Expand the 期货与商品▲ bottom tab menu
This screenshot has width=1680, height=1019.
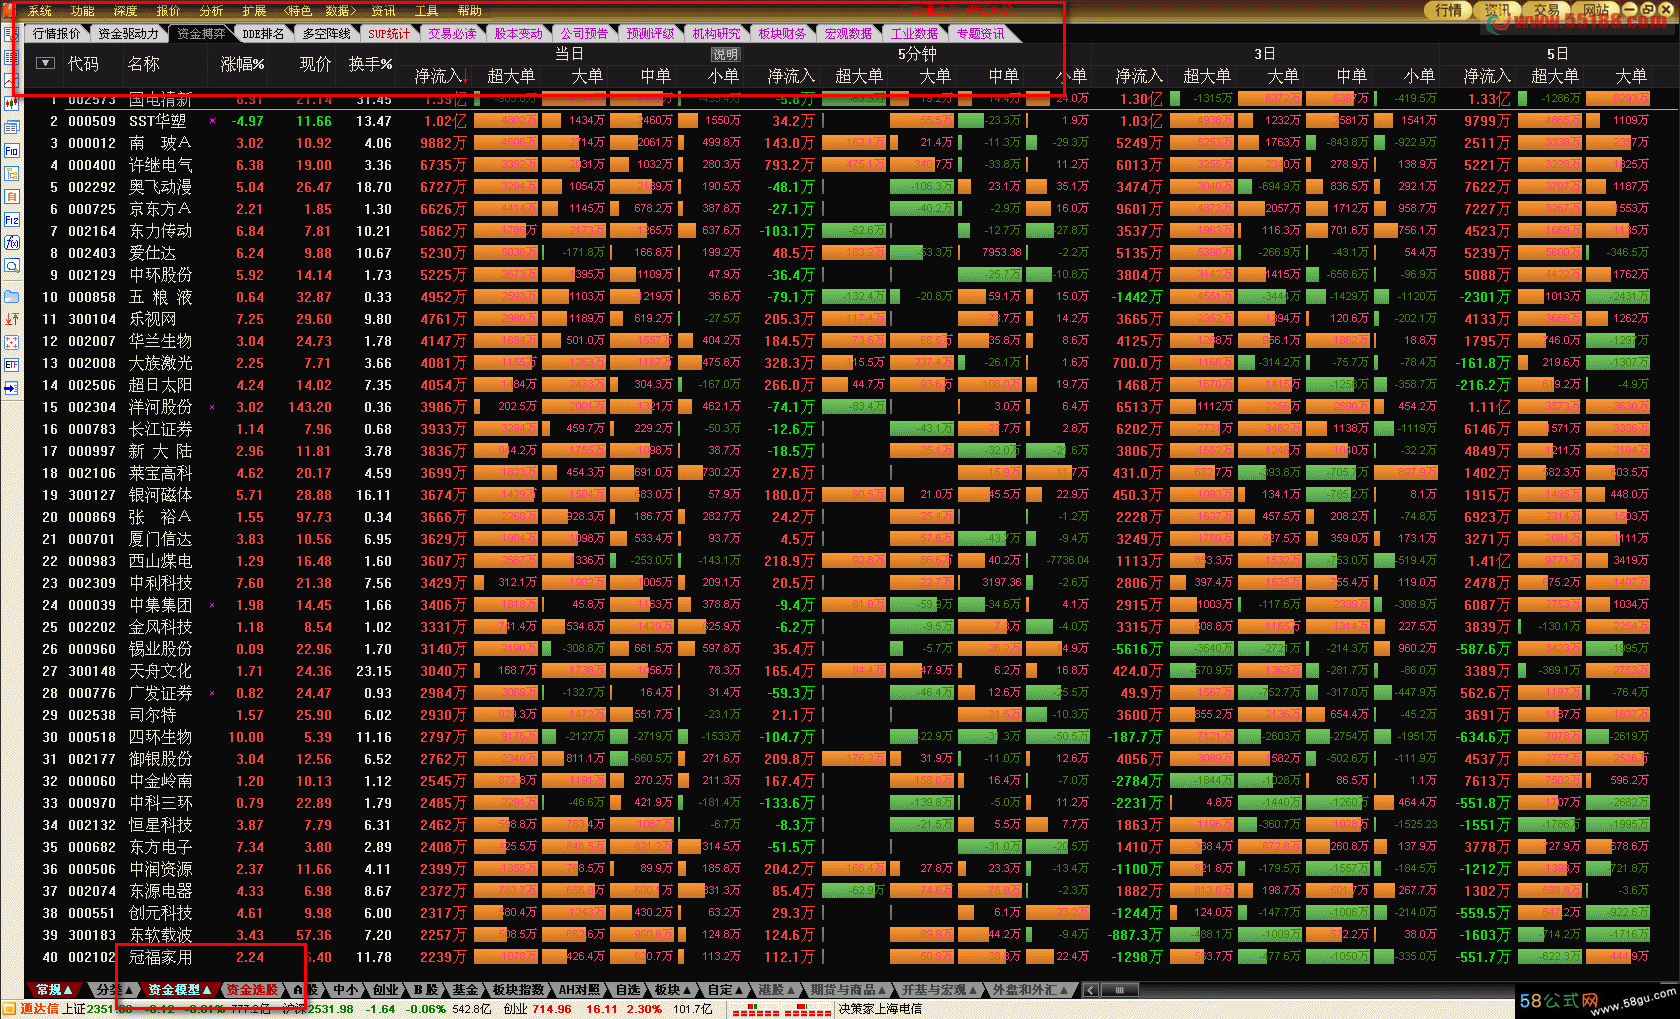(x=848, y=990)
